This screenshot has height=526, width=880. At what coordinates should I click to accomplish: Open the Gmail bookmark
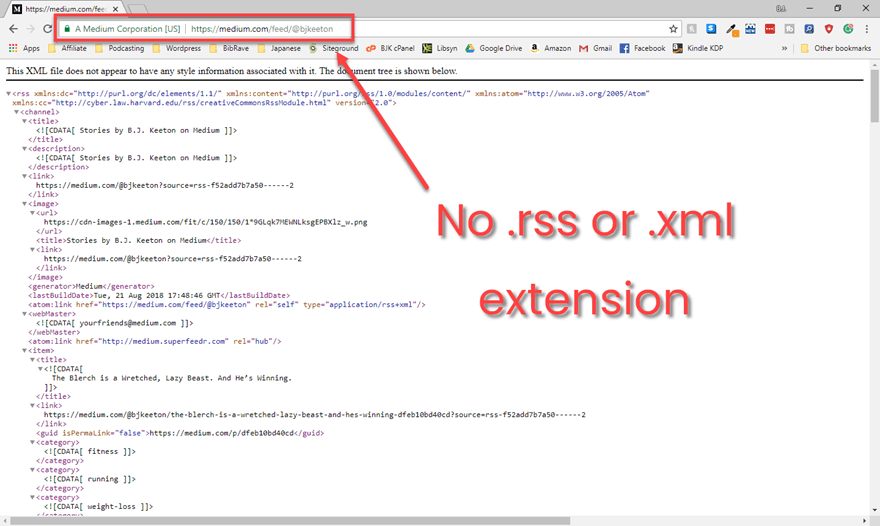pos(595,48)
